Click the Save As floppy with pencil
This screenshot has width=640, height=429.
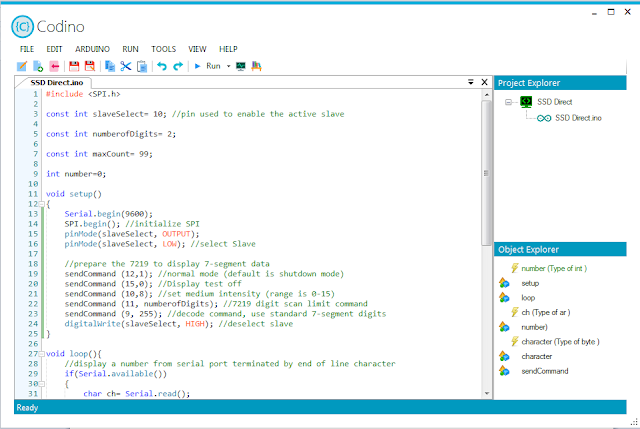(90, 66)
